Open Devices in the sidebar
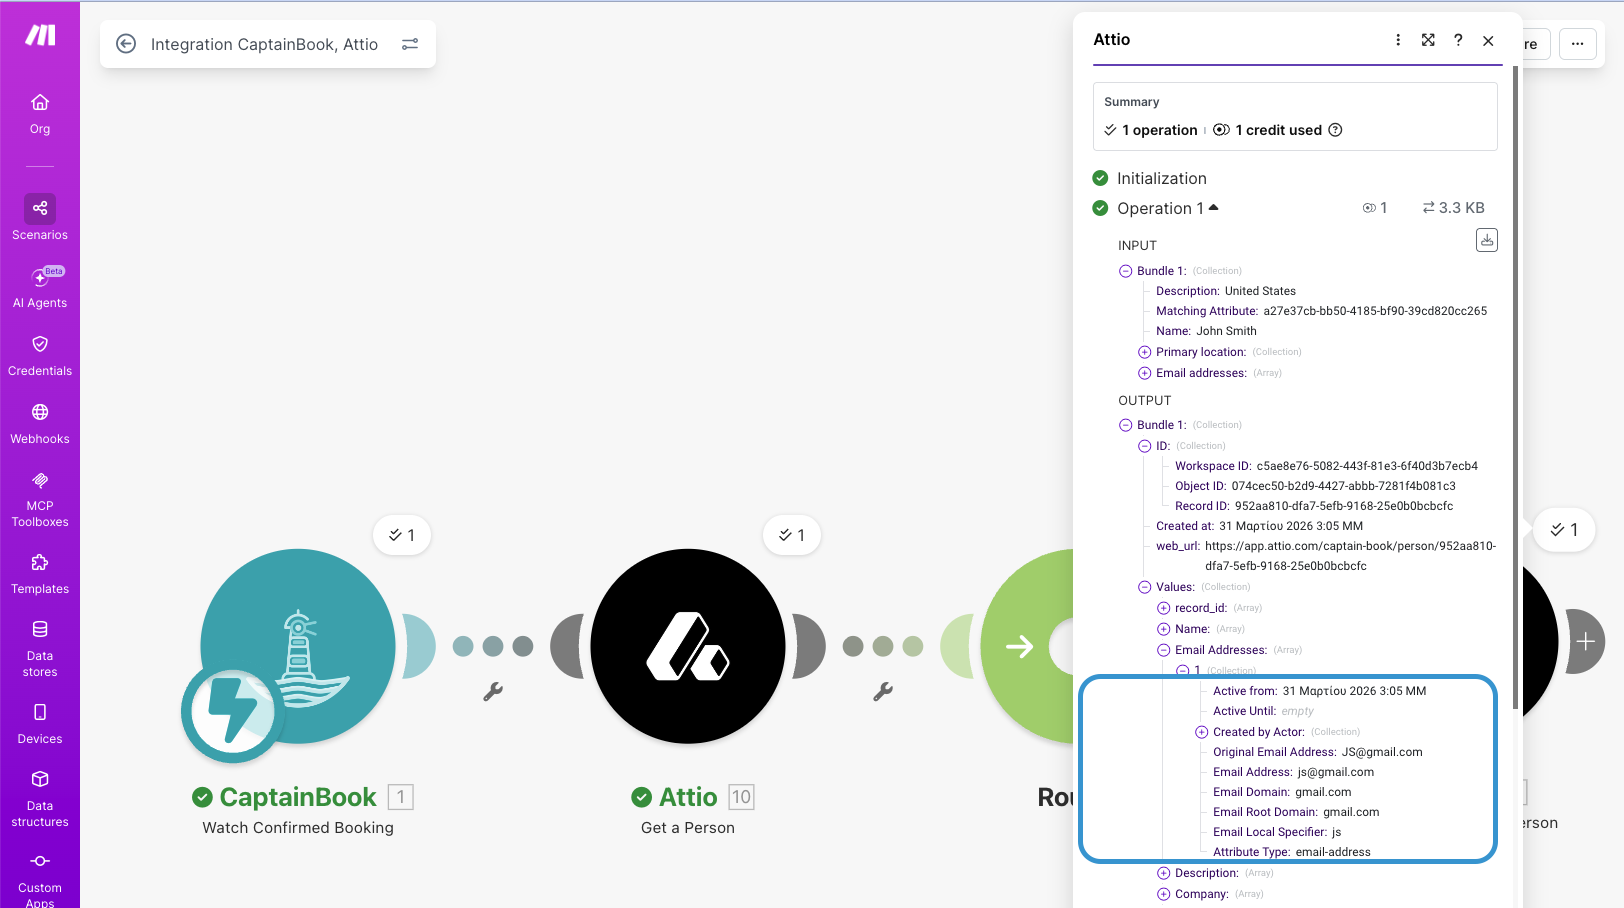The image size is (1624, 908). [40, 724]
